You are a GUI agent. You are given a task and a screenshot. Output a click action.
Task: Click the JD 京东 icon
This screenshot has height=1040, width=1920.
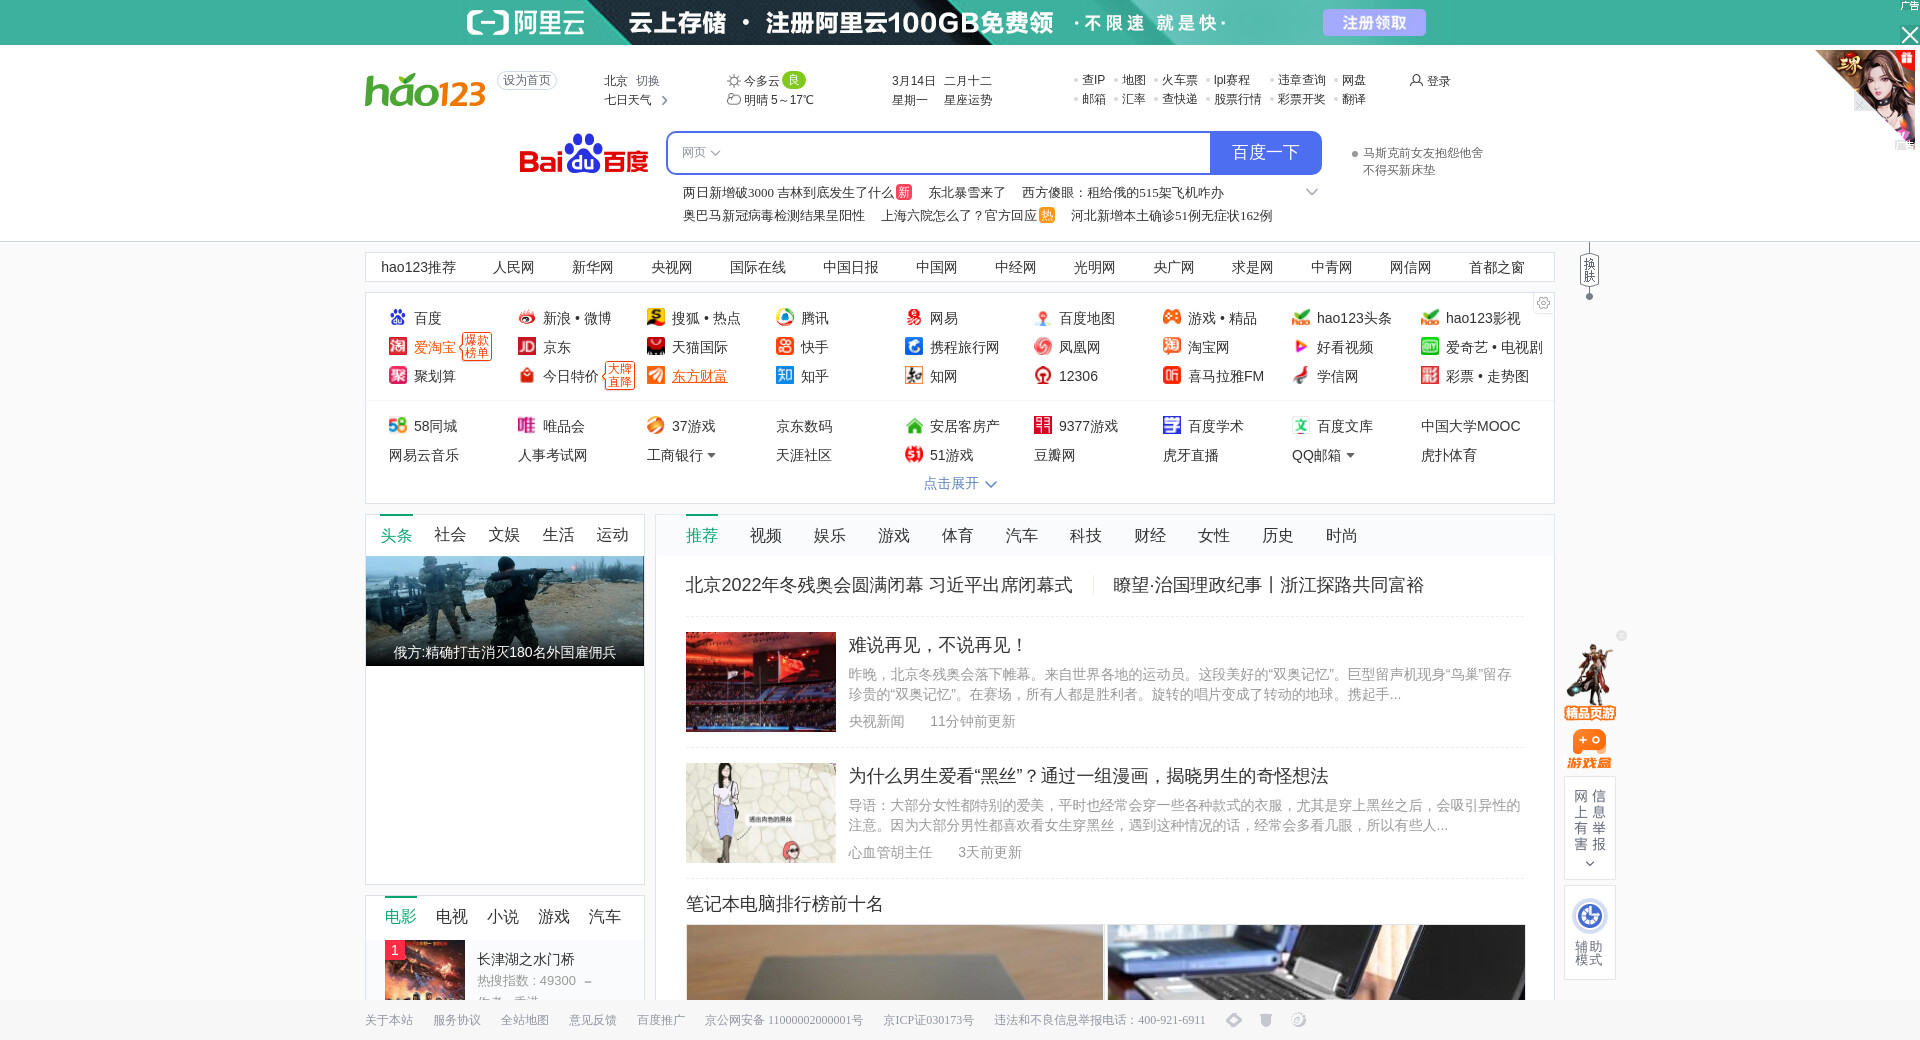click(527, 347)
